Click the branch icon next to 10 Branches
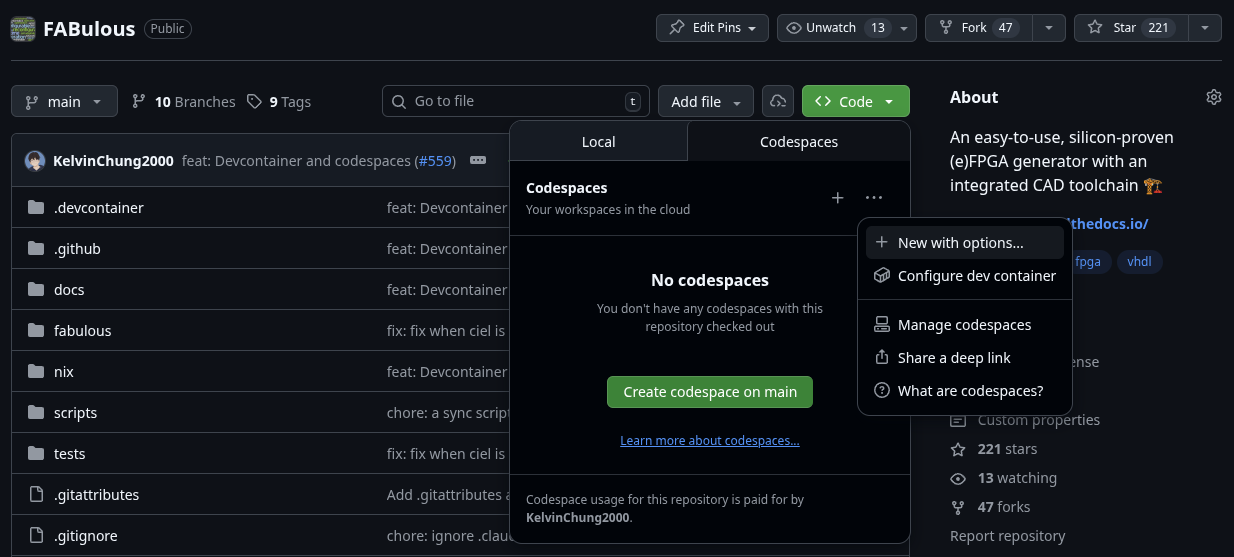This screenshot has width=1234, height=557. point(138,101)
